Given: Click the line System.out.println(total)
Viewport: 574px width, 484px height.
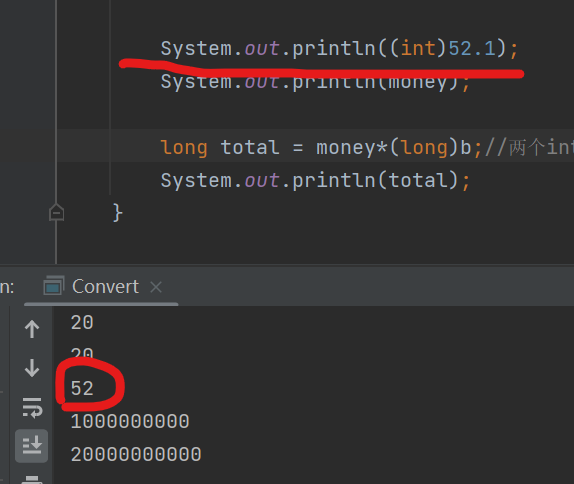Looking at the screenshot, I should coord(315,180).
